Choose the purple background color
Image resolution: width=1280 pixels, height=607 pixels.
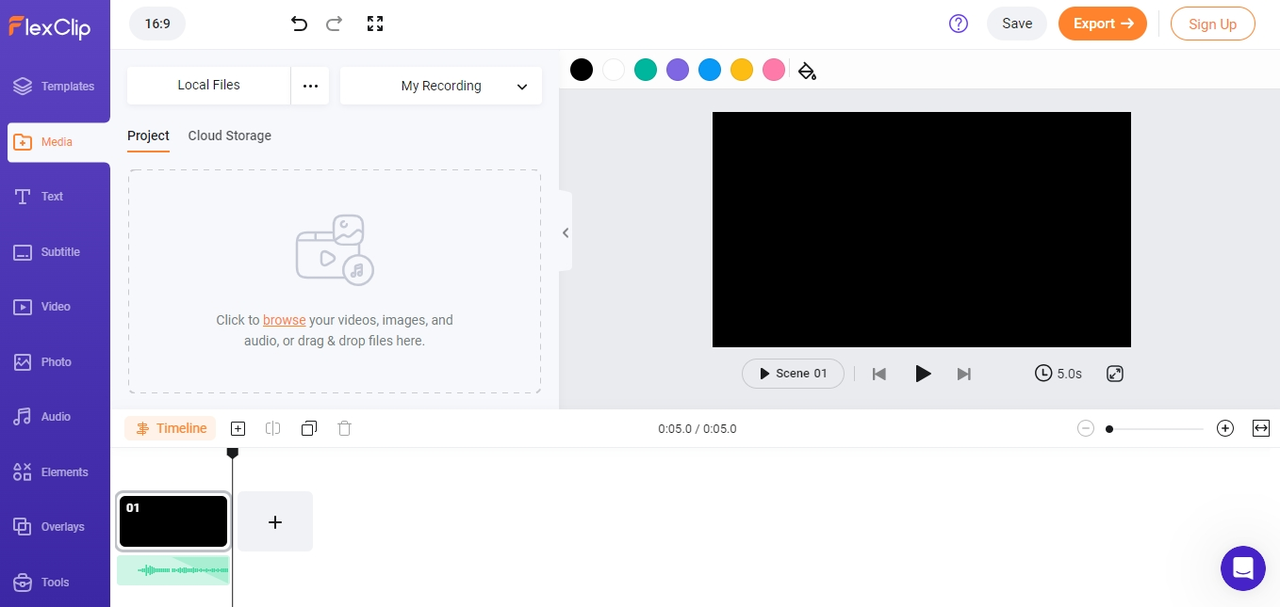677,69
